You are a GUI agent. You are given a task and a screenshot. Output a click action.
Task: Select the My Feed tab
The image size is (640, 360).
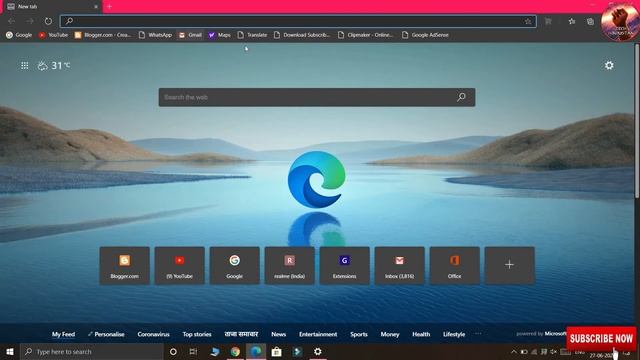(x=63, y=334)
